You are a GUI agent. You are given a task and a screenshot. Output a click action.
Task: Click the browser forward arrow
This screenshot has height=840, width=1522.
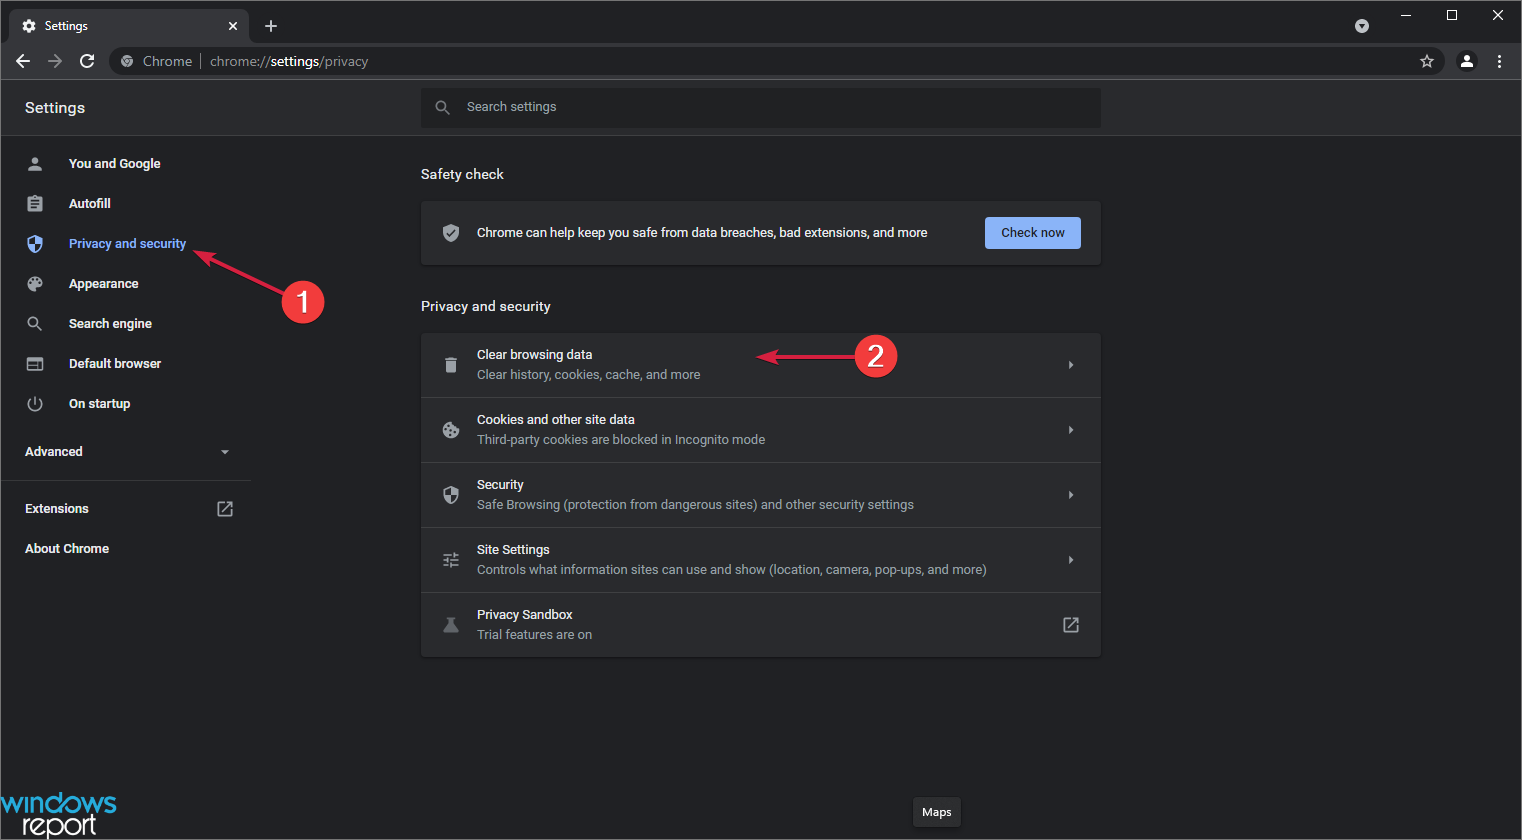[55, 61]
